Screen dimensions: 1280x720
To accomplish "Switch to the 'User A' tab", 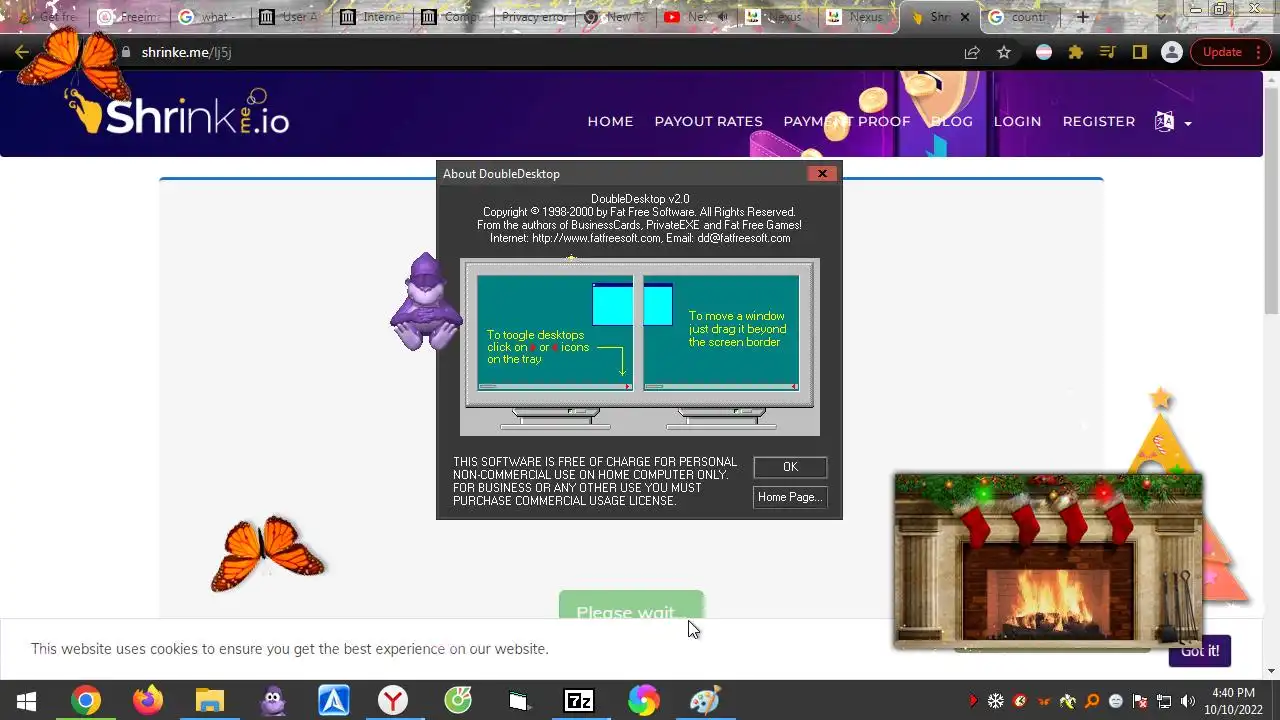I will coord(290,17).
